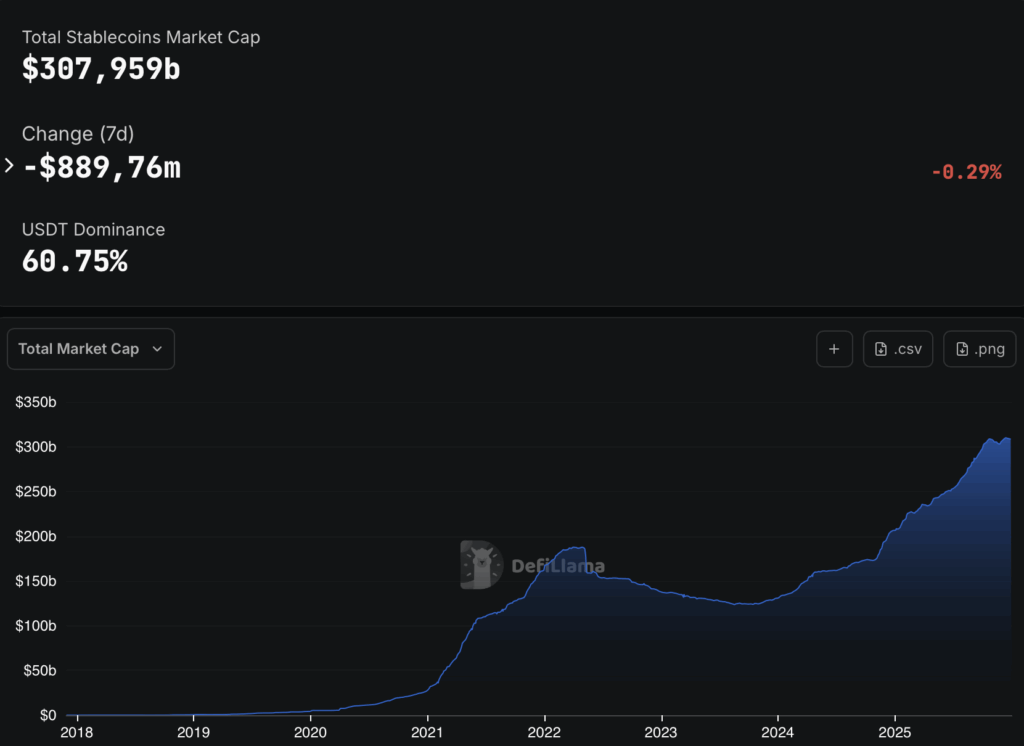Click the $250b y-axis label
This screenshot has width=1024, height=746.
[36, 492]
